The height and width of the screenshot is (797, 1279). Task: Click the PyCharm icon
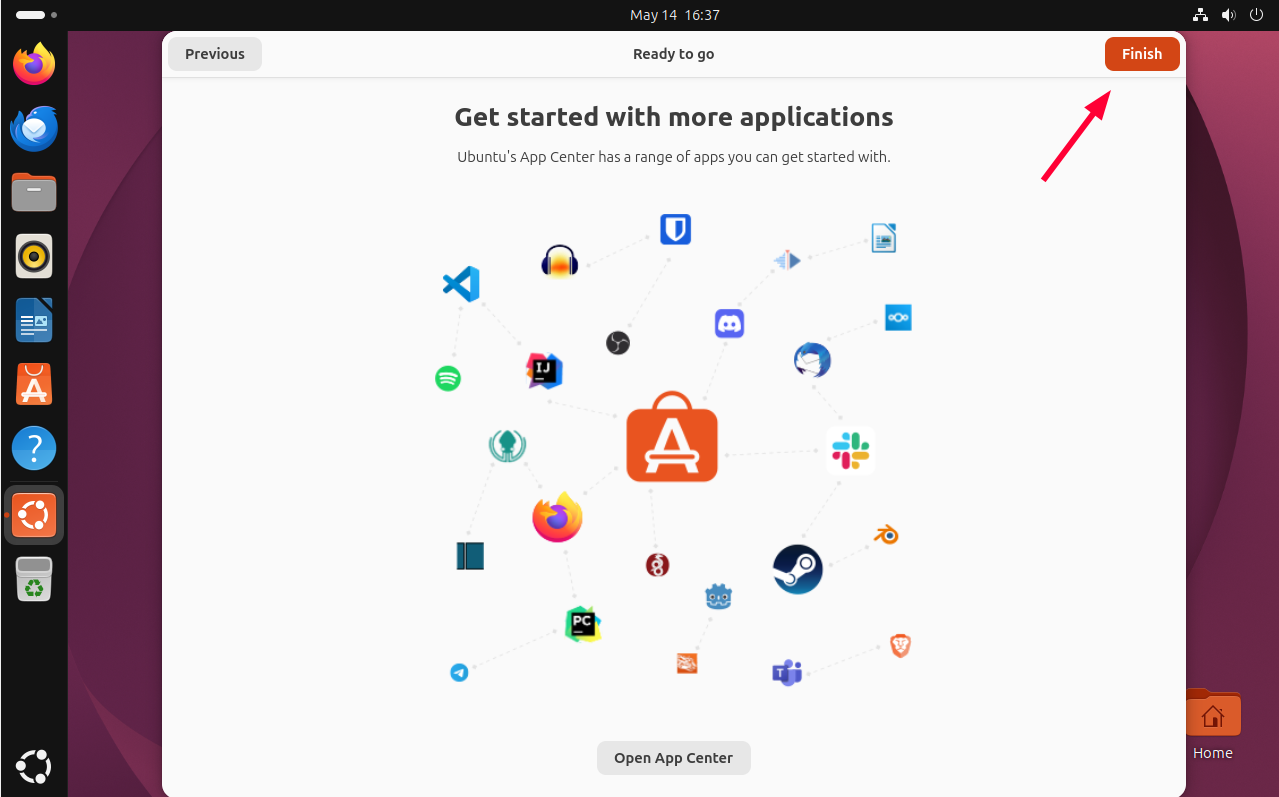tap(583, 624)
